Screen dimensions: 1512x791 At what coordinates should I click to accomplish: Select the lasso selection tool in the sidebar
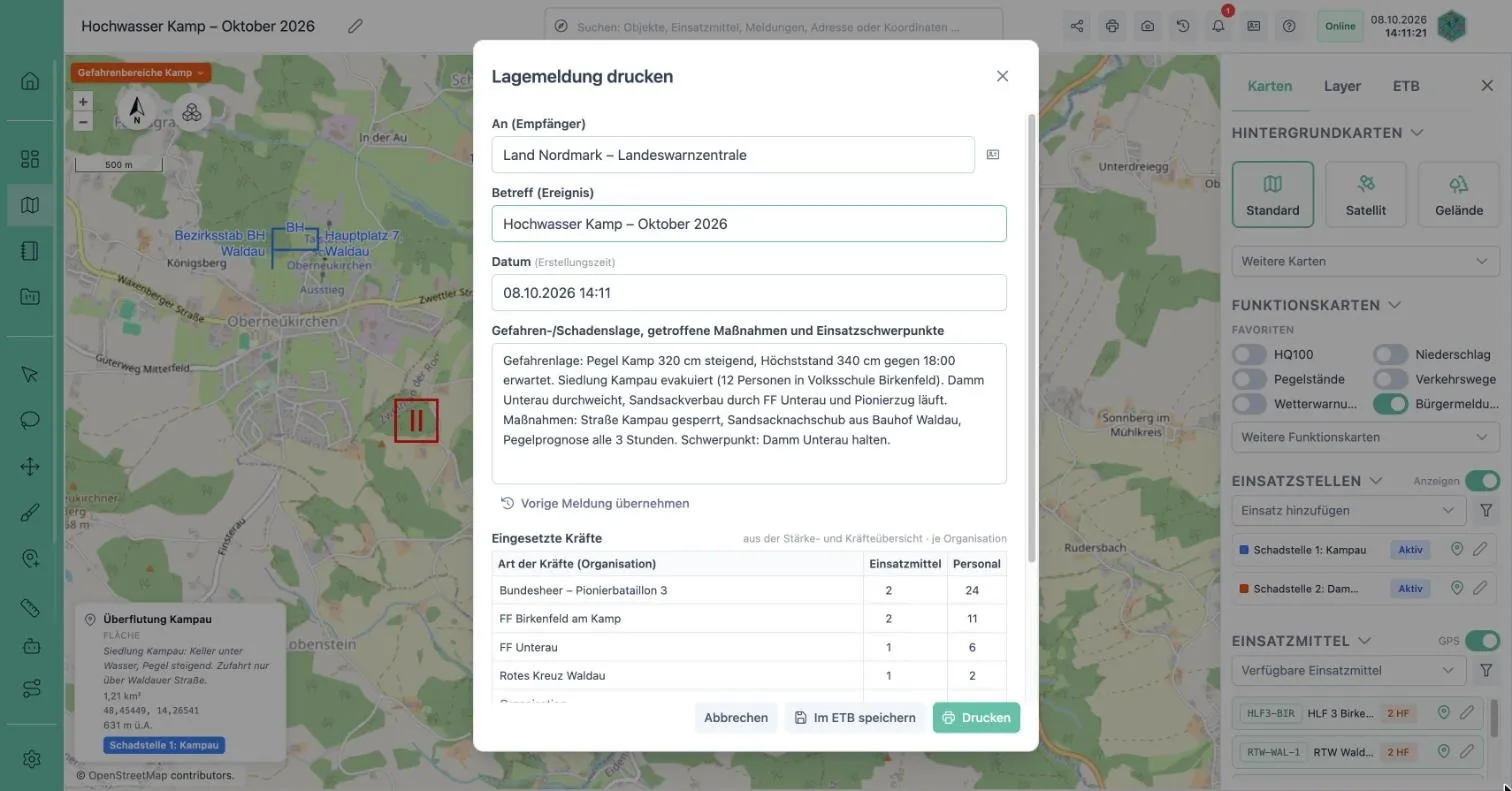(x=30, y=420)
